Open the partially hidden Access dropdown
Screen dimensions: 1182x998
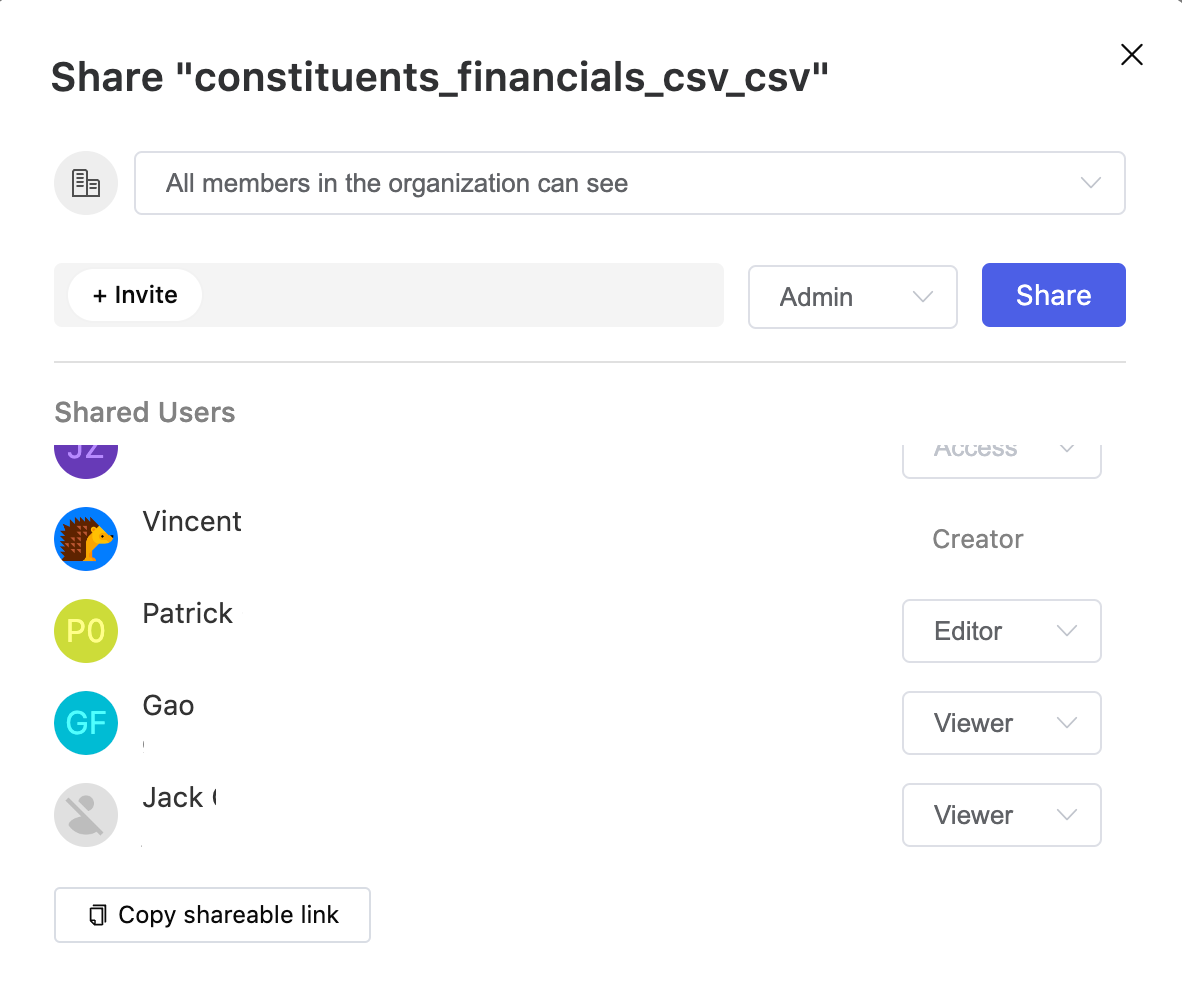[1001, 458]
